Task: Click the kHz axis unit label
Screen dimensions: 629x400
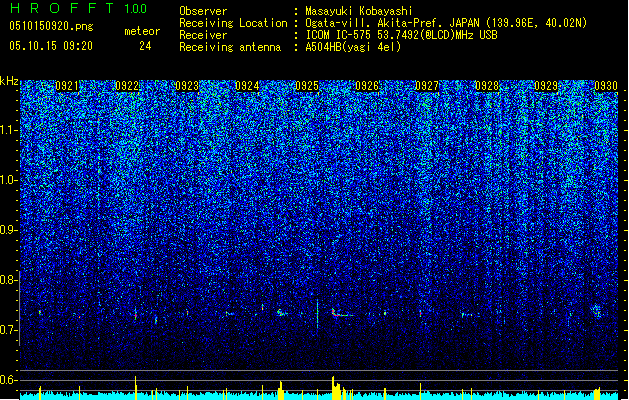Action: coord(9,81)
